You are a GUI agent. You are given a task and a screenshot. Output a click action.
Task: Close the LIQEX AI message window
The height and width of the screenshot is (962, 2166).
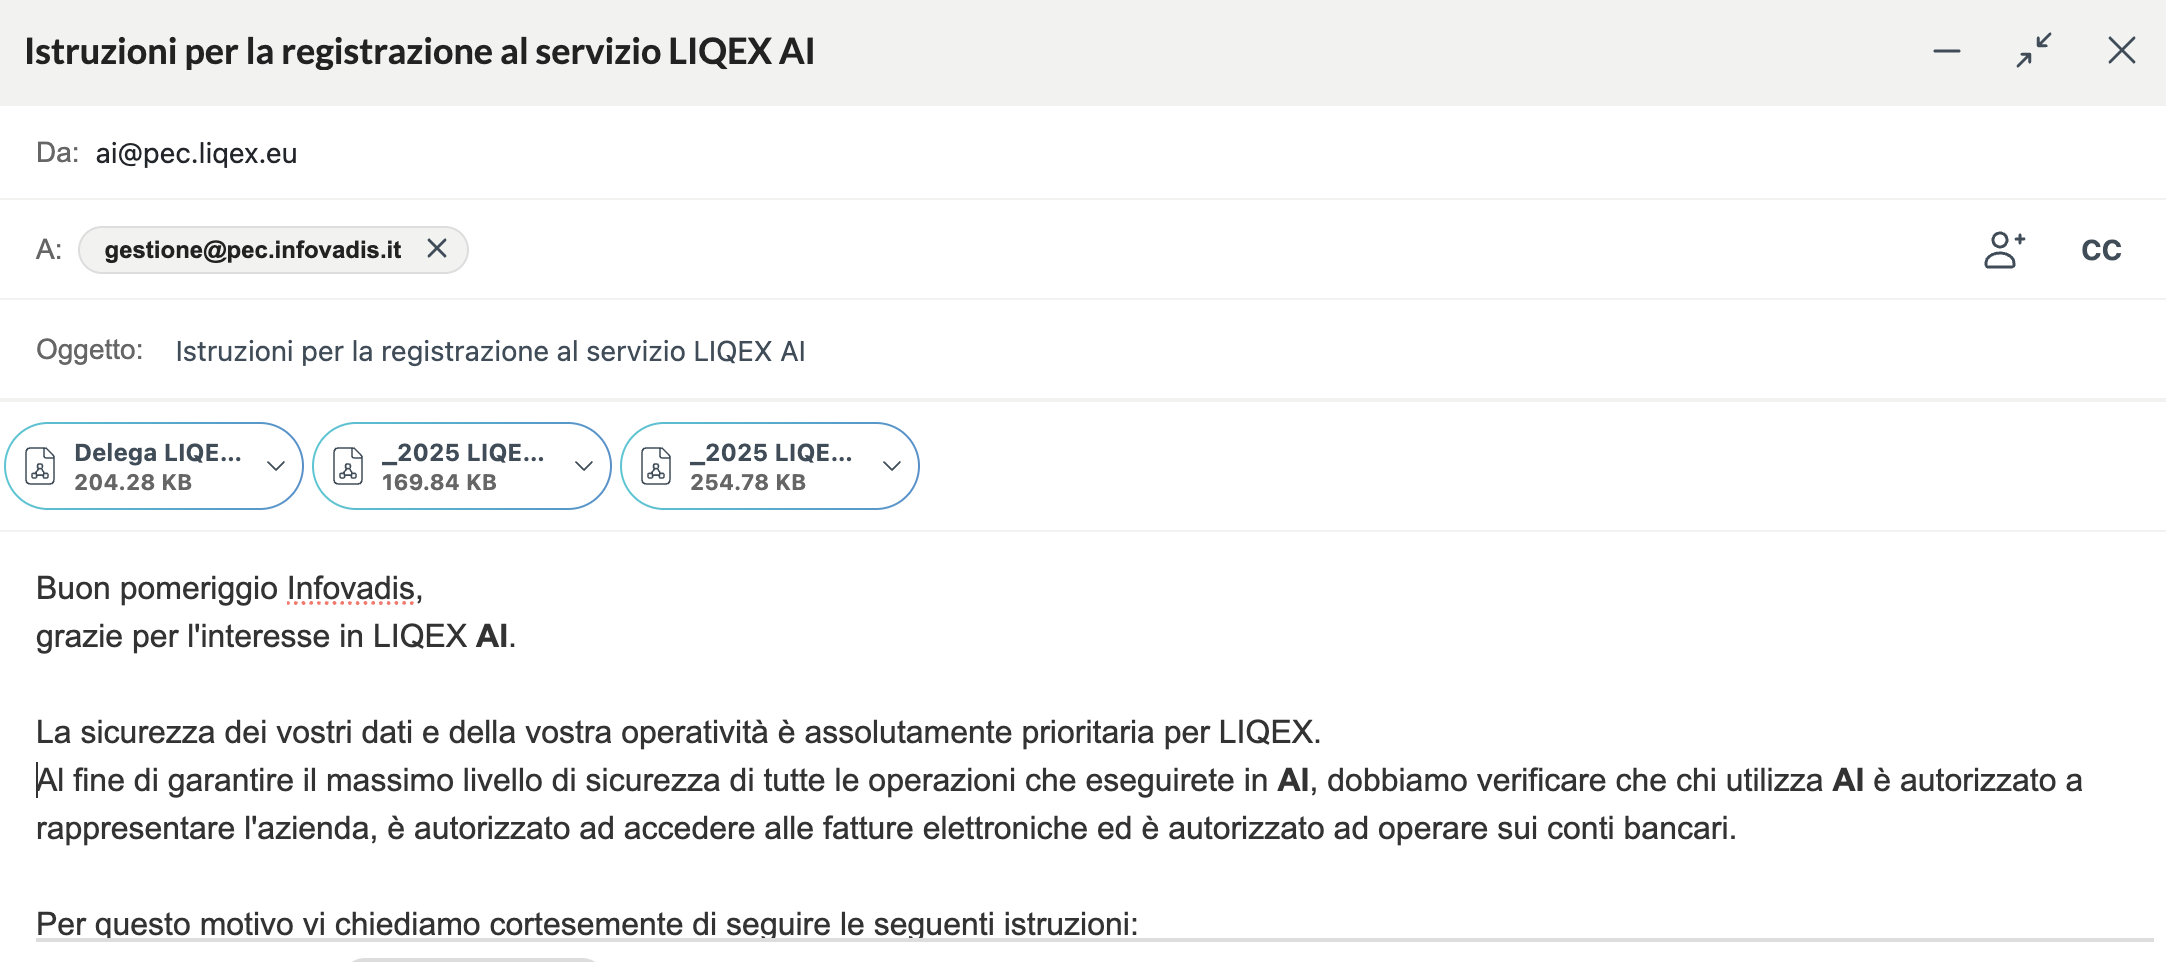point(2121,51)
